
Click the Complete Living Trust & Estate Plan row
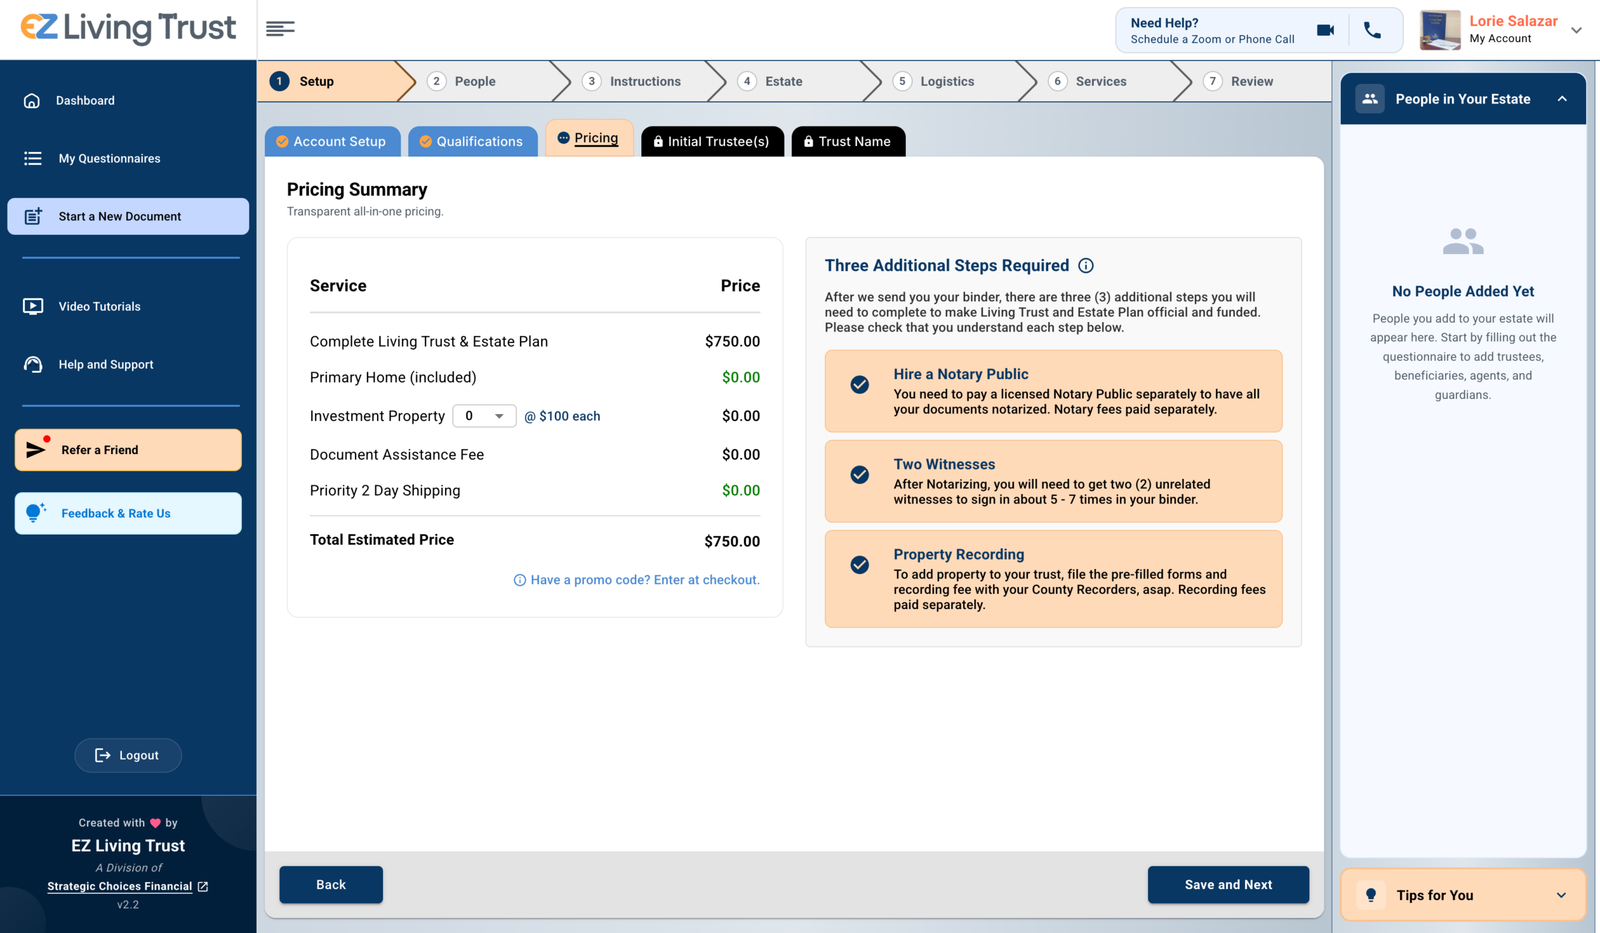[535, 341]
